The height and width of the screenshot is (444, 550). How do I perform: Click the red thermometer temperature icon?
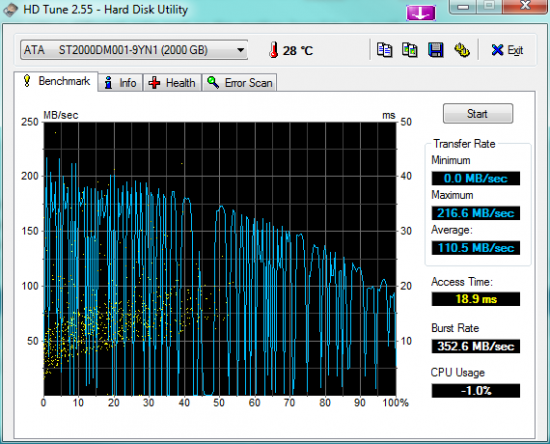pos(274,50)
